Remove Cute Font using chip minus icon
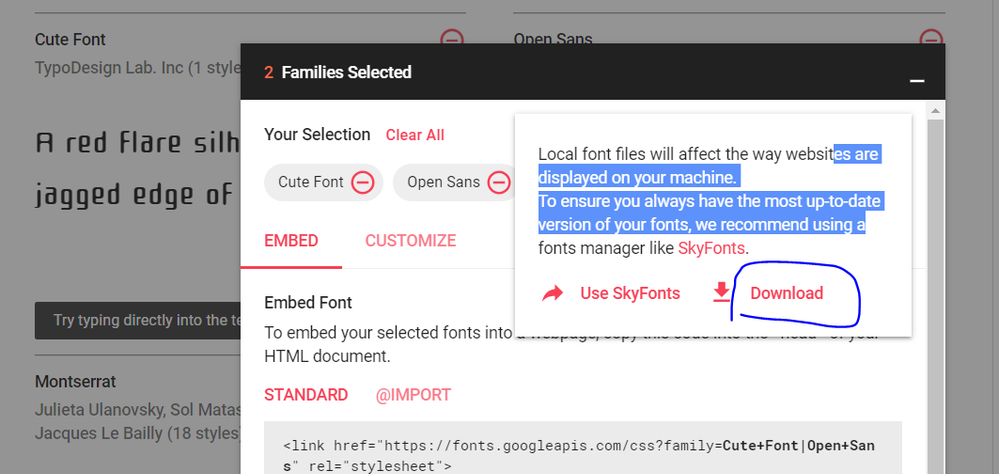This screenshot has height=474, width=999. (x=363, y=183)
